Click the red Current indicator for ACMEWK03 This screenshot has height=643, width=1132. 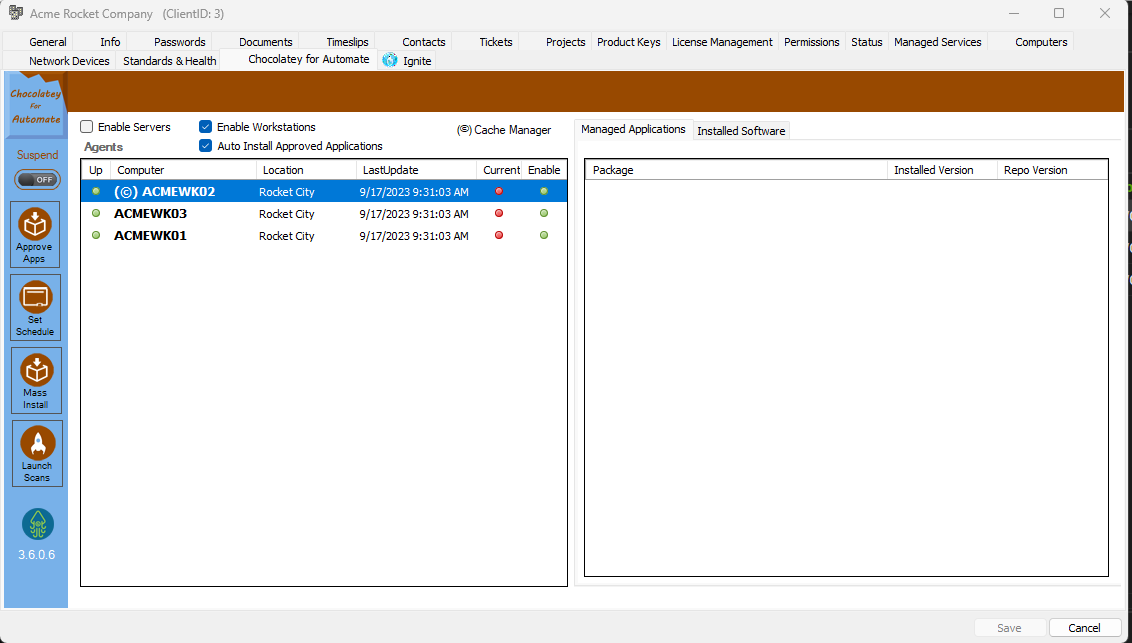(499, 213)
